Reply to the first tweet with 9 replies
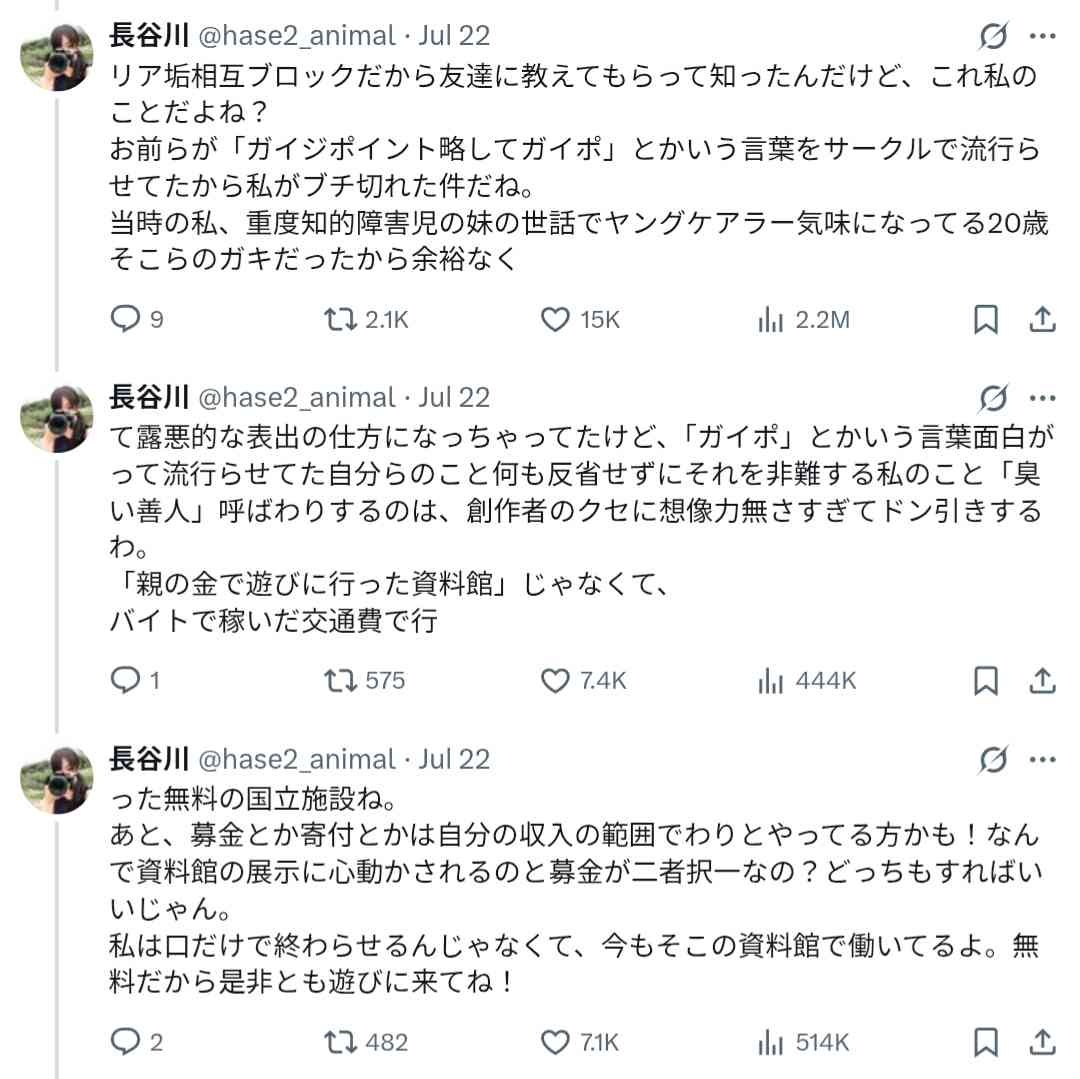 pyautogui.click(x=125, y=319)
